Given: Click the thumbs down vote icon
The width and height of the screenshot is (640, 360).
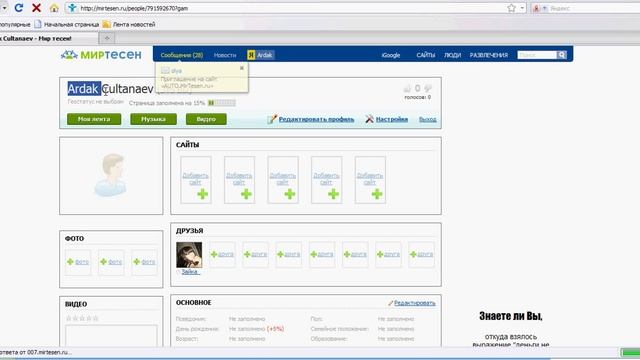Looking at the screenshot, I should 428,88.
